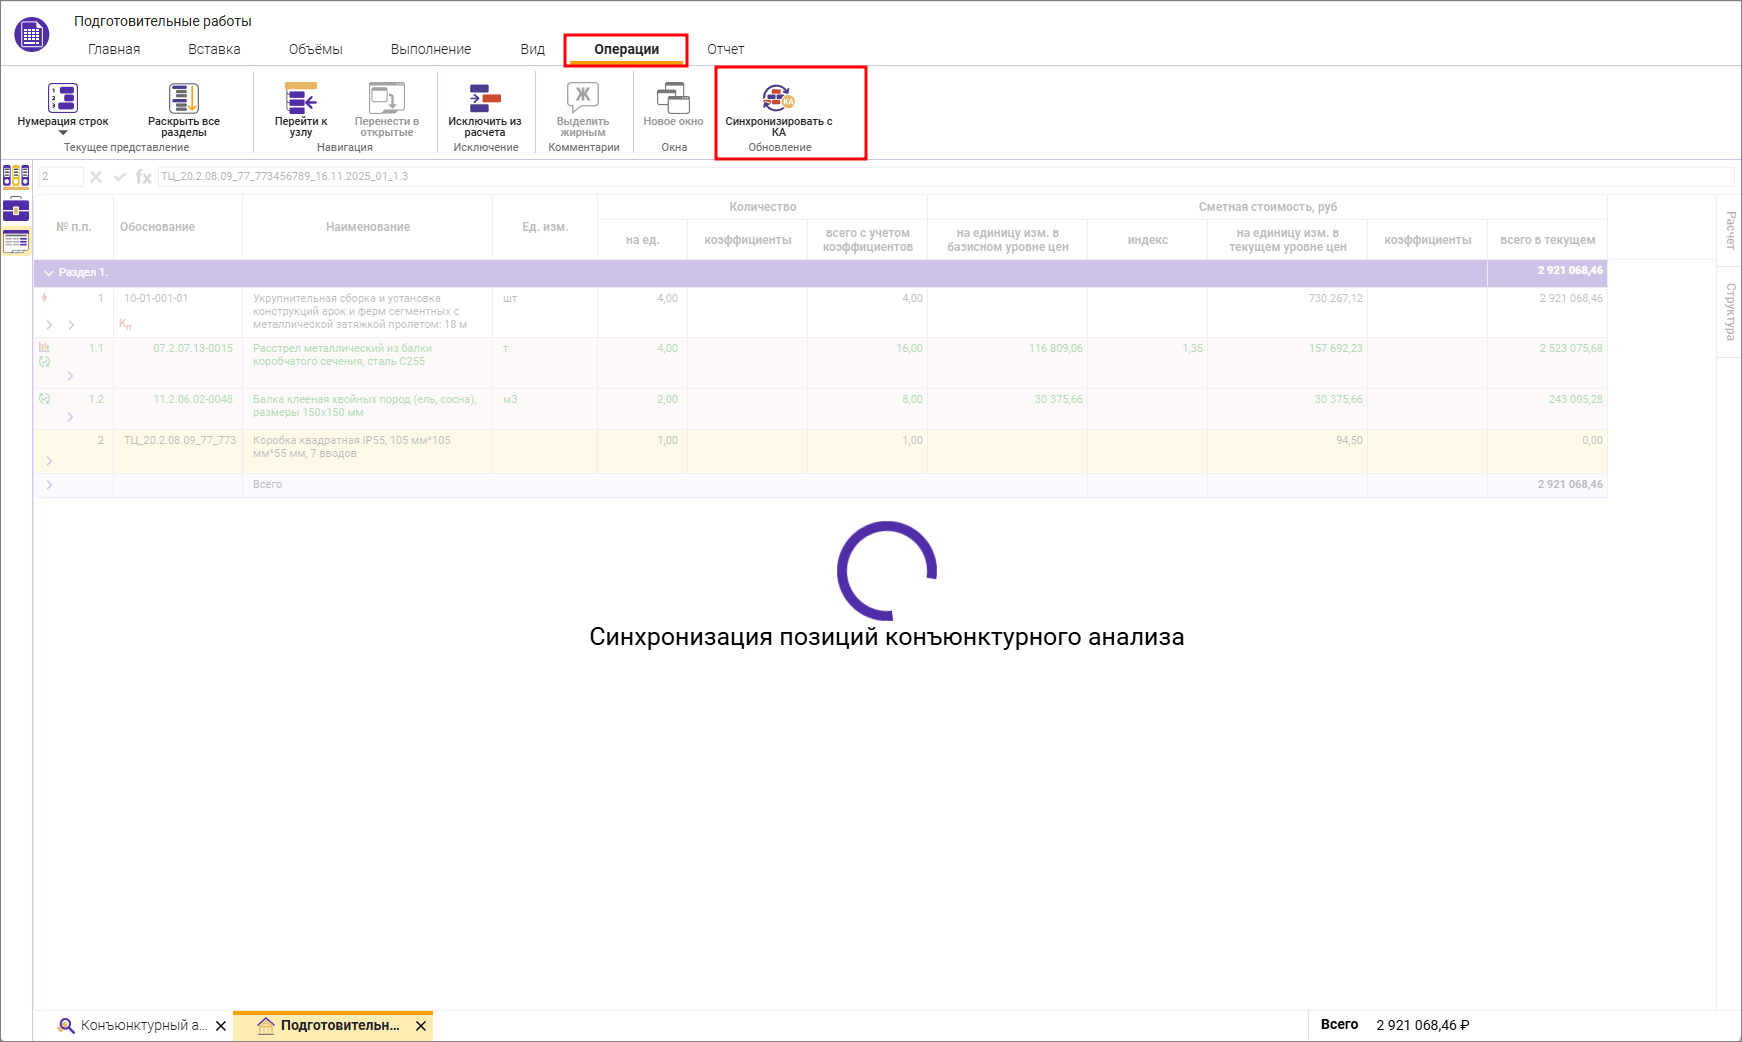1742x1042 pixels.
Task: Toggle Выделить жирным bold formatting
Action: coord(584,98)
